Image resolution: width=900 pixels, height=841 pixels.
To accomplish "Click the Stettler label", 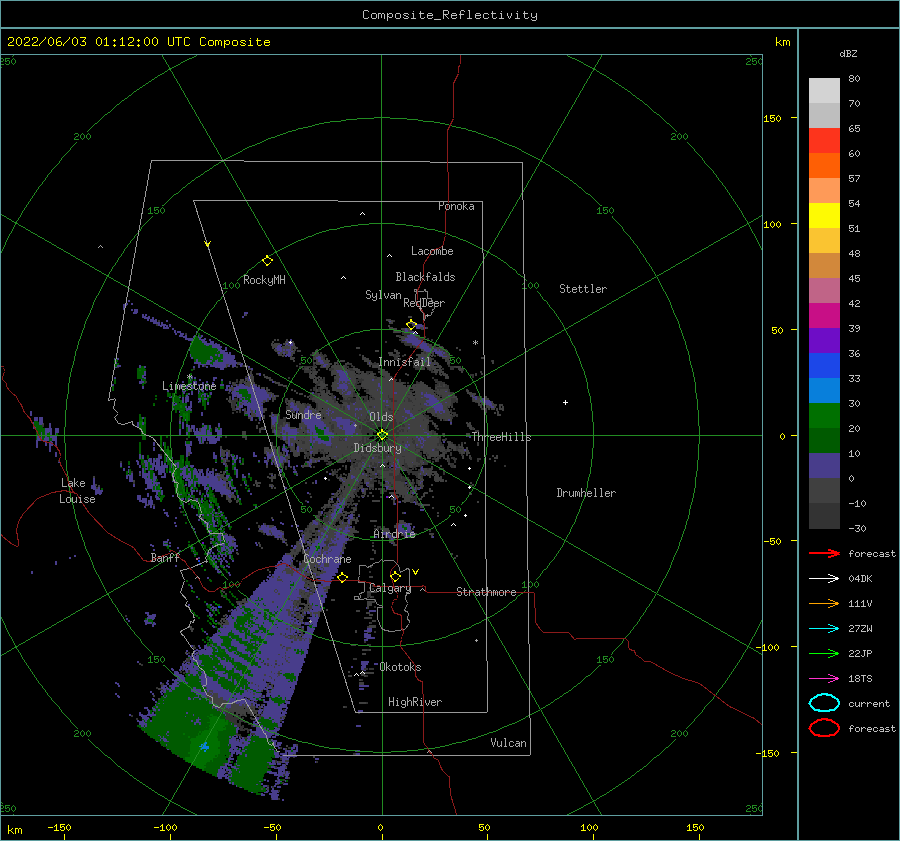I will click(583, 289).
